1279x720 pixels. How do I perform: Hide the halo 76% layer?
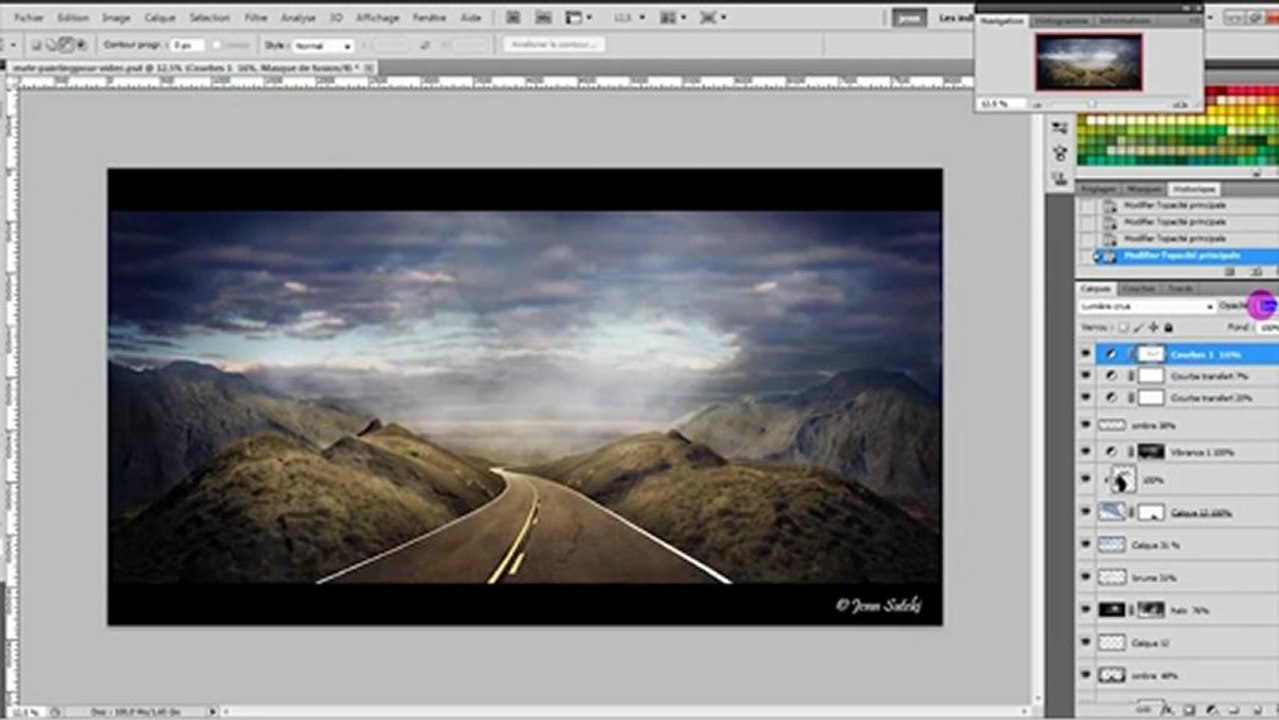[x=1087, y=609]
